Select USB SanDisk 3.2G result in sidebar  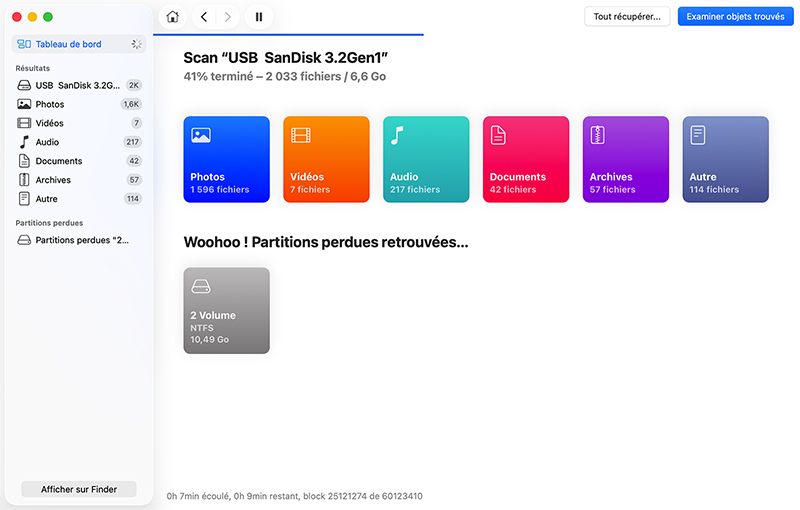pyautogui.click(x=79, y=85)
